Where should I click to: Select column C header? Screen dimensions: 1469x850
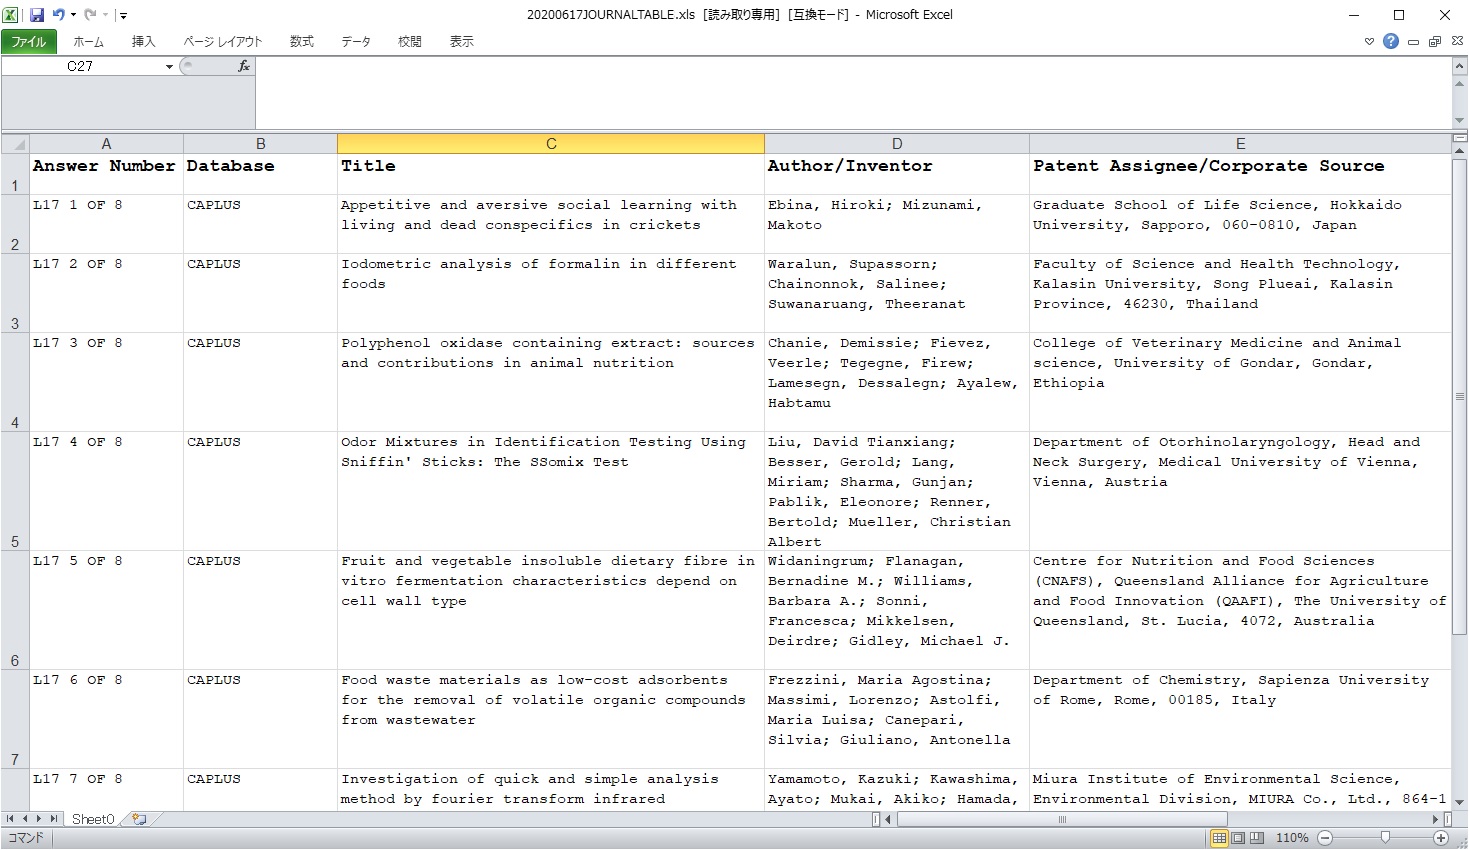pos(551,144)
